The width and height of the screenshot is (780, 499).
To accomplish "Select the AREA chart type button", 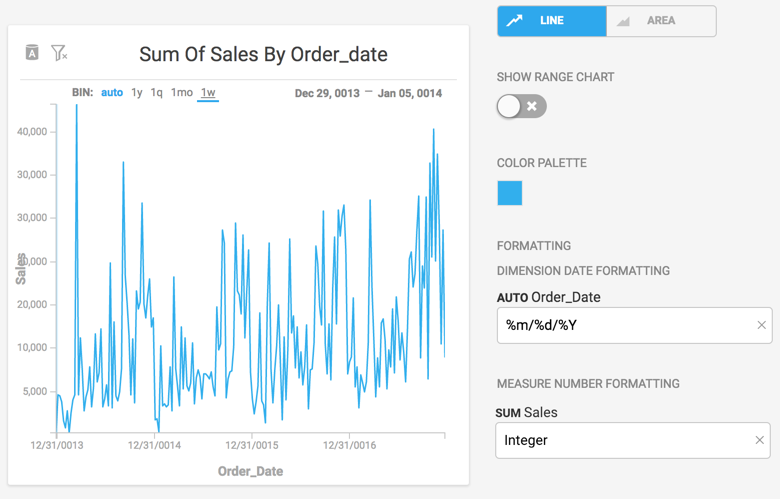I will coord(661,21).
